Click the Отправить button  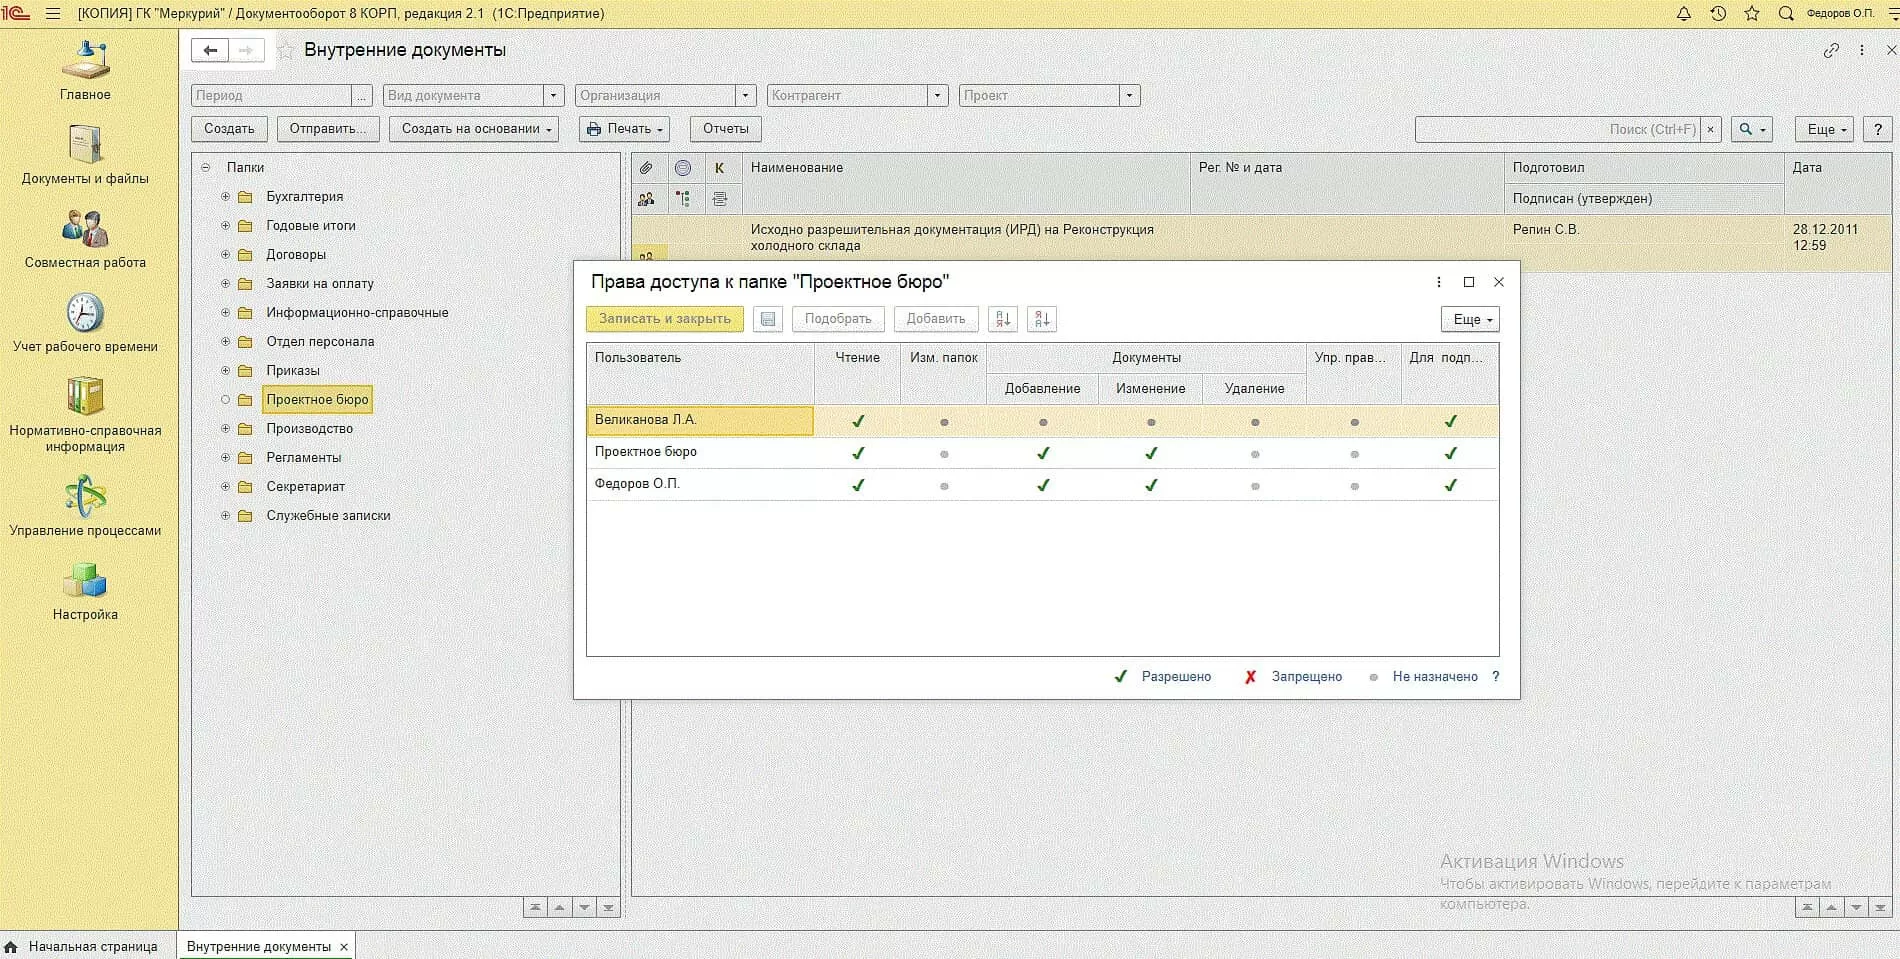(x=328, y=129)
